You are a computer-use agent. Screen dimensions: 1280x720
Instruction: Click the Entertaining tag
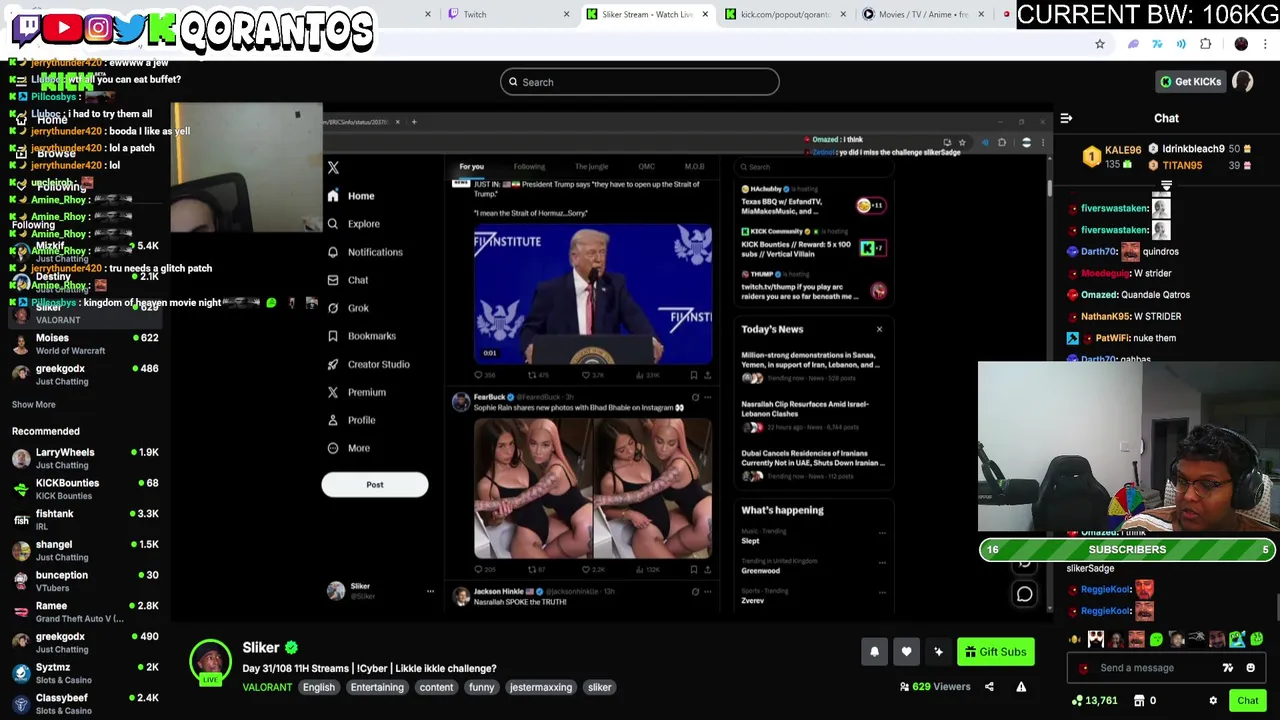tap(377, 687)
